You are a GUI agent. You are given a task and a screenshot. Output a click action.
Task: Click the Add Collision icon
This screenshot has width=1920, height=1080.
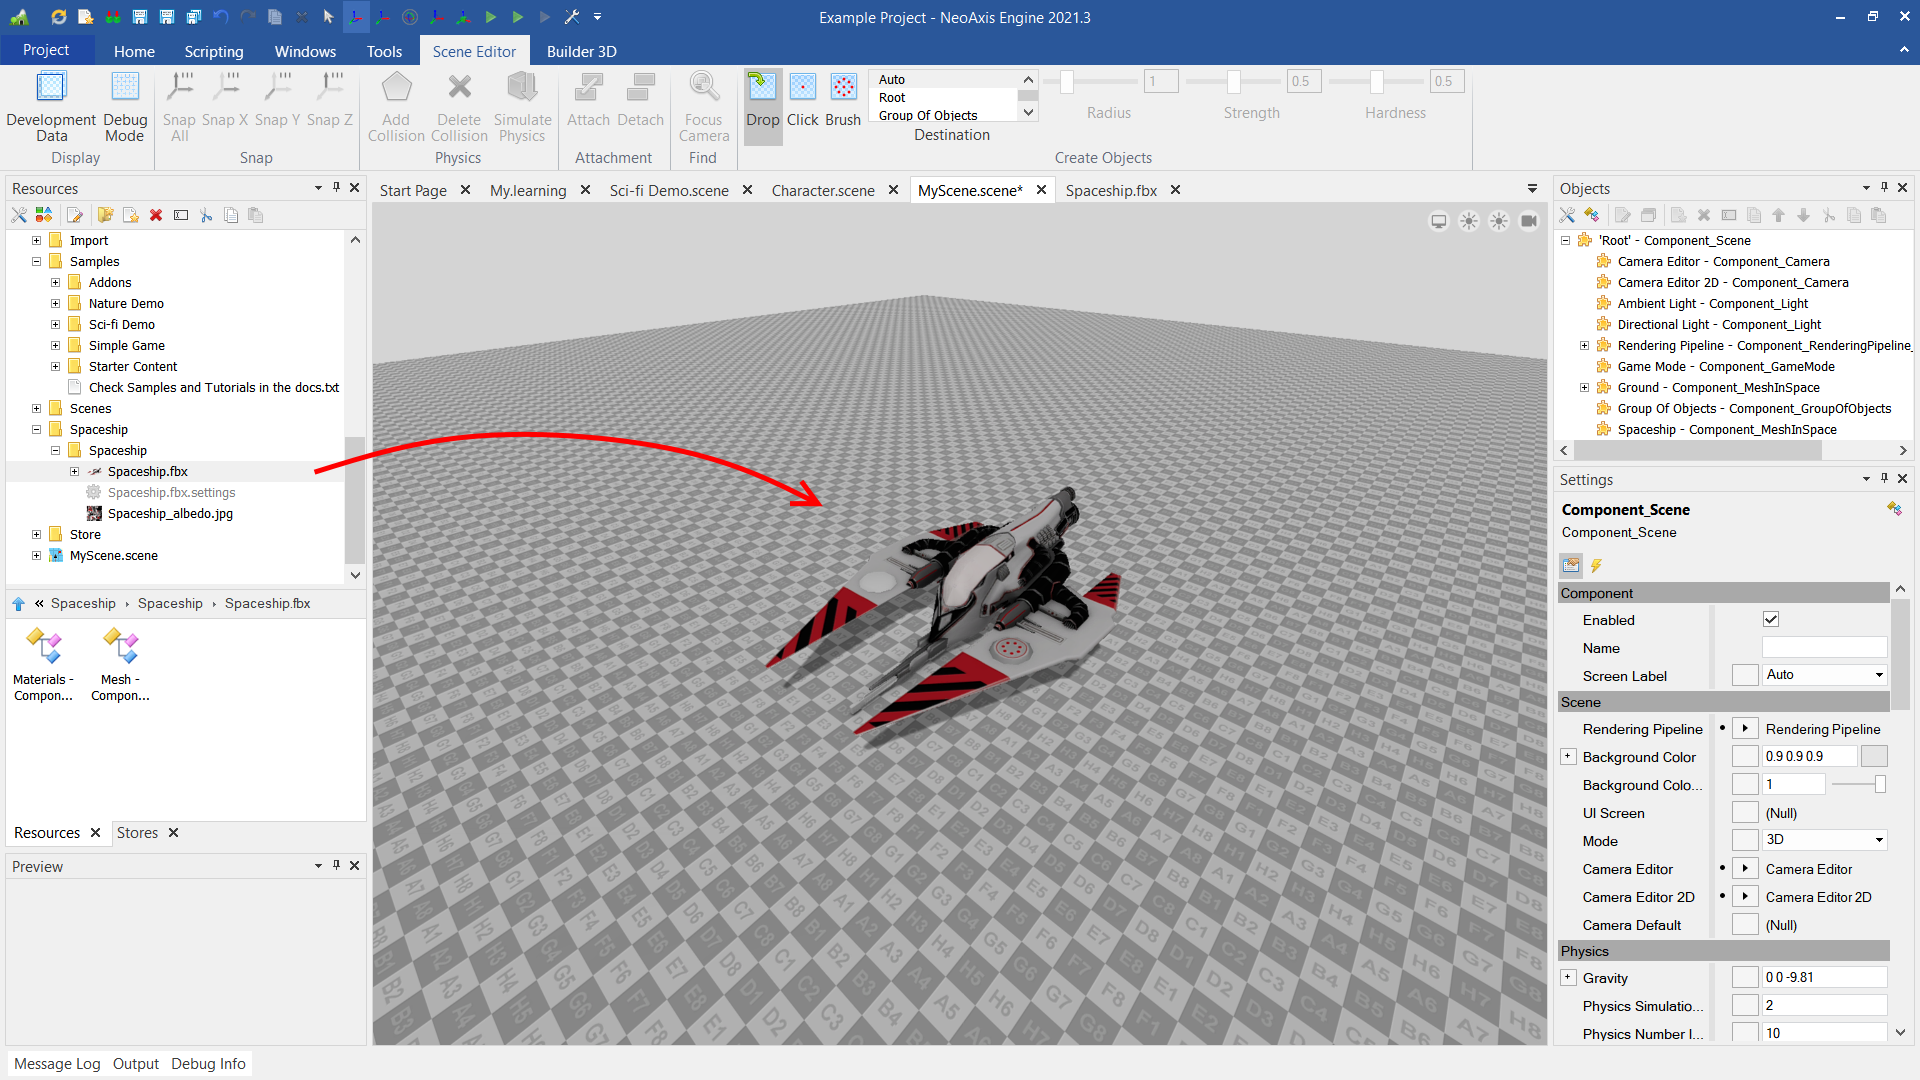[x=396, y=88]
